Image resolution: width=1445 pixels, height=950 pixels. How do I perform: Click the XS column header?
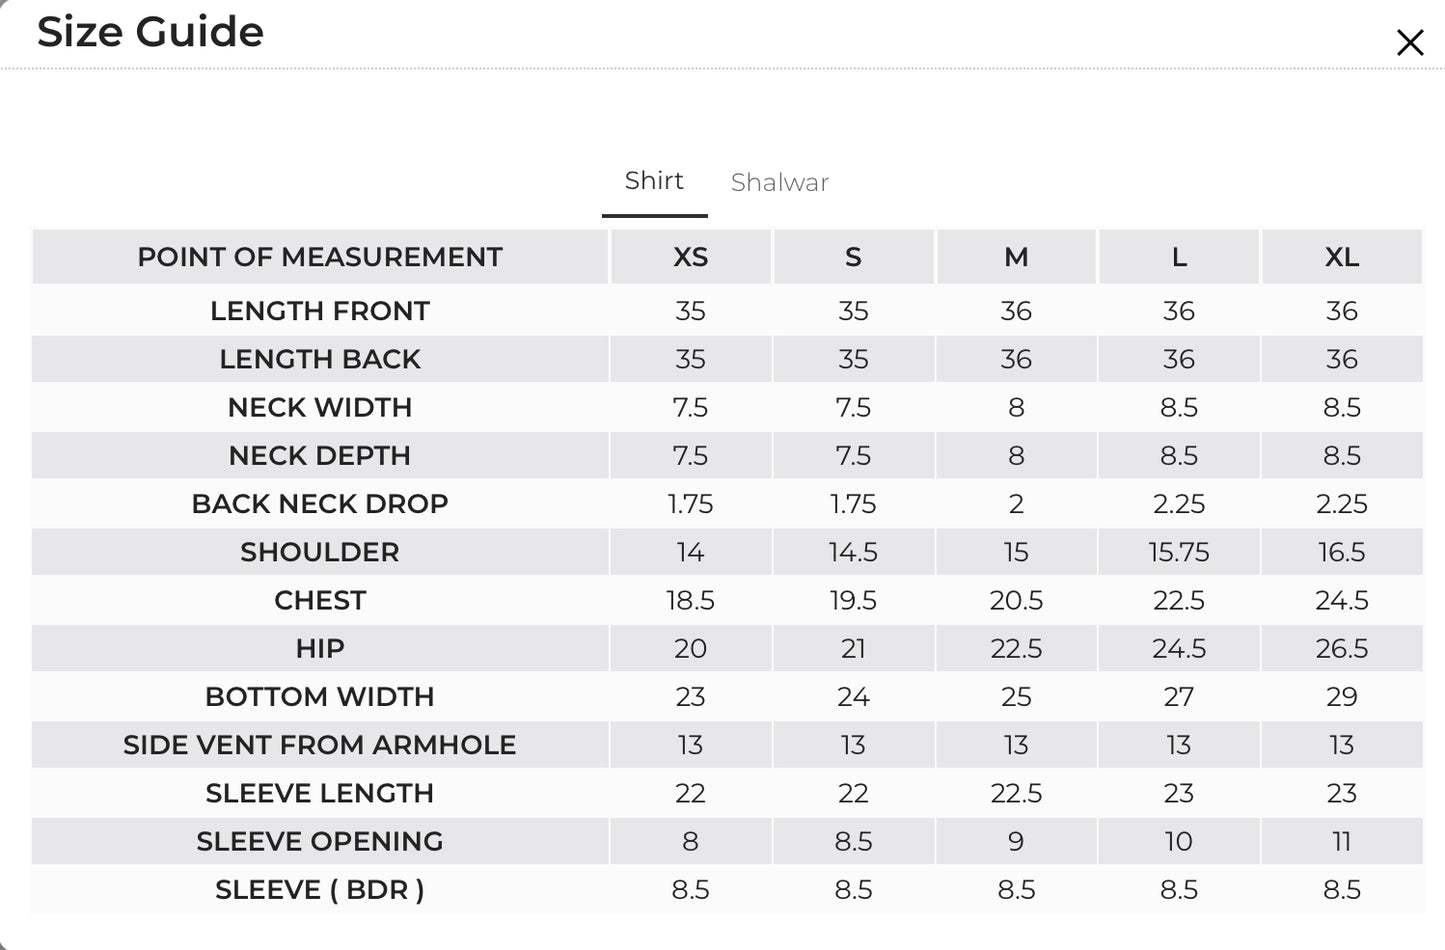point(690,257)
